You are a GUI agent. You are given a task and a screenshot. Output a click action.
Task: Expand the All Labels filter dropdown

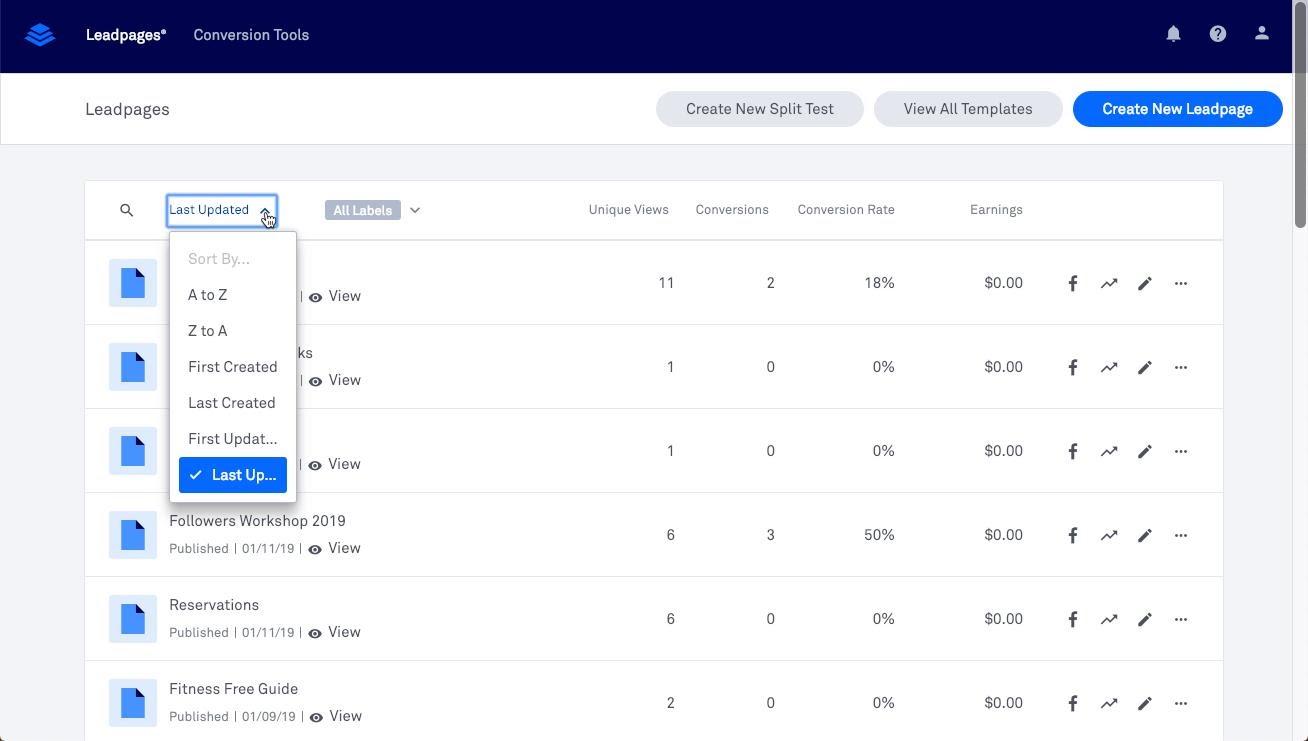tap(373, 210)
